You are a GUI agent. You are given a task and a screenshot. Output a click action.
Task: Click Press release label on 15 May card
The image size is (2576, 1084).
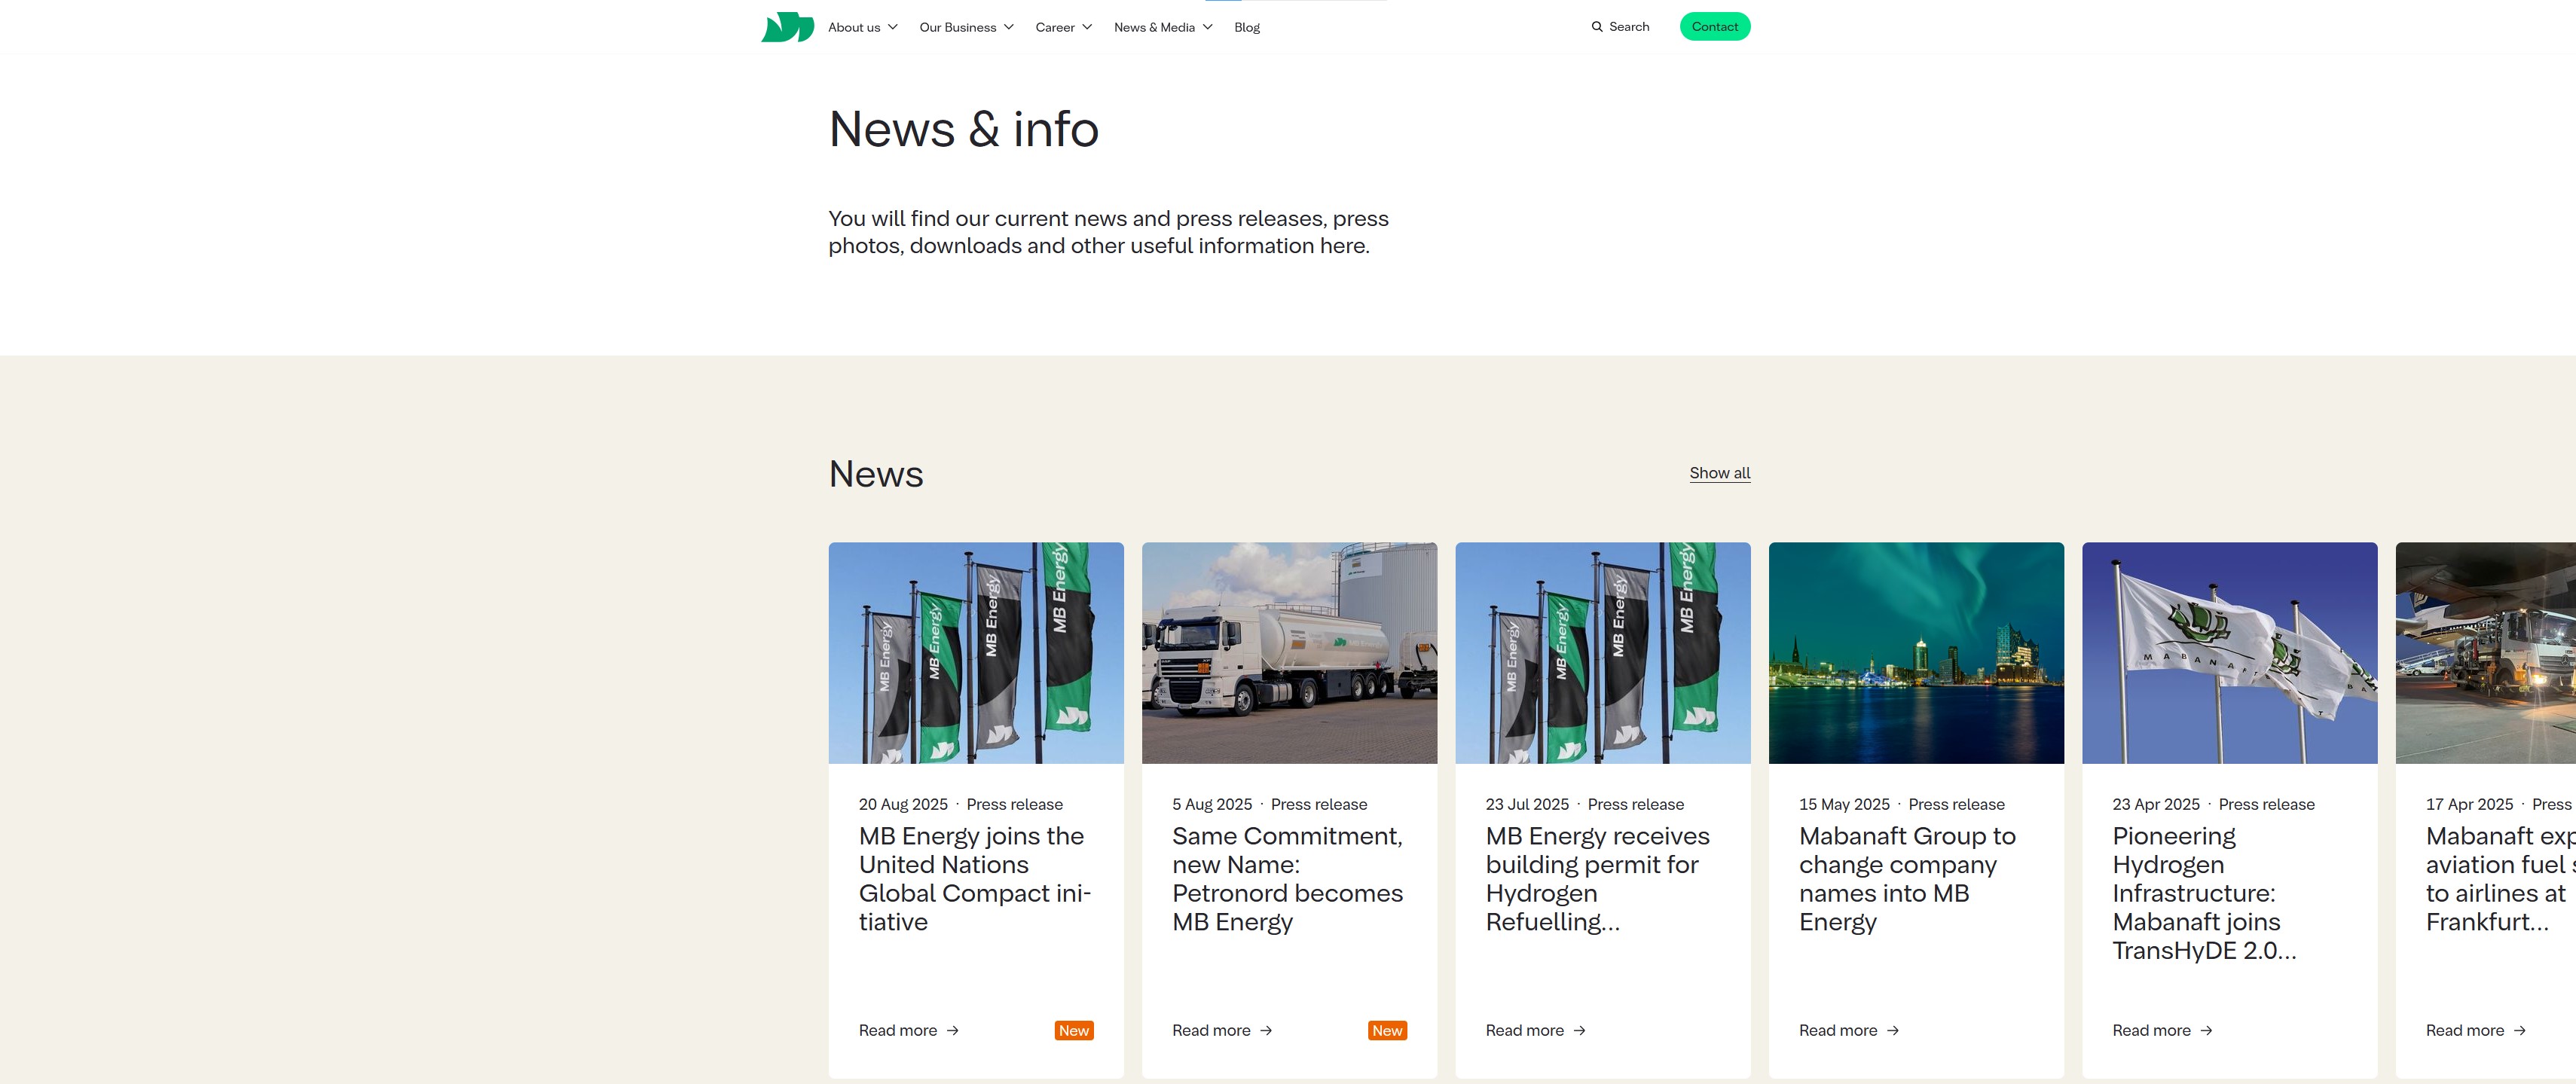pos(1956,804)
